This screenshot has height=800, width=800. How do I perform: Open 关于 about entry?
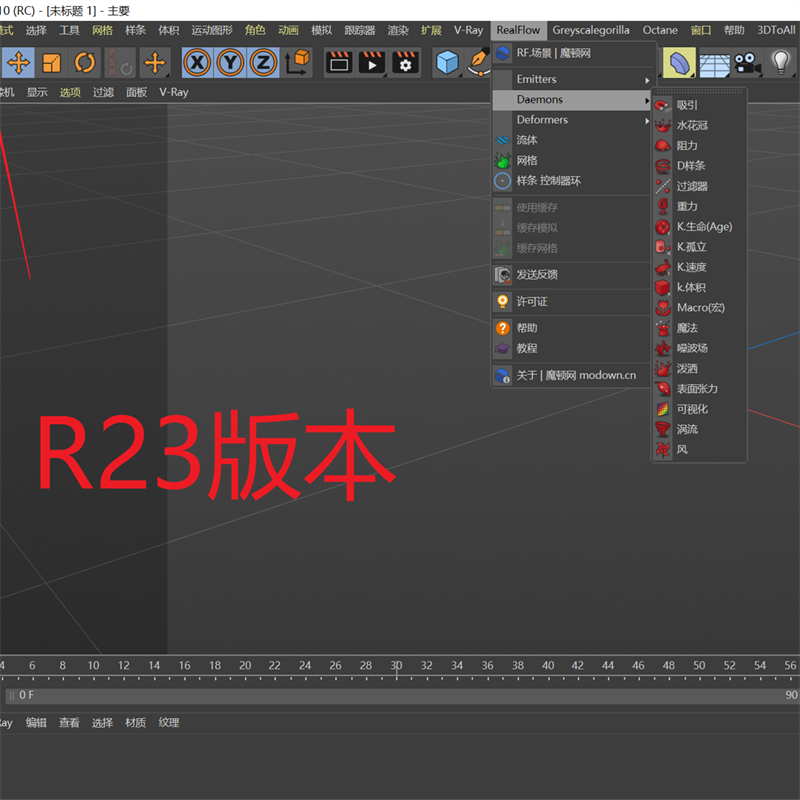[572, 376]
